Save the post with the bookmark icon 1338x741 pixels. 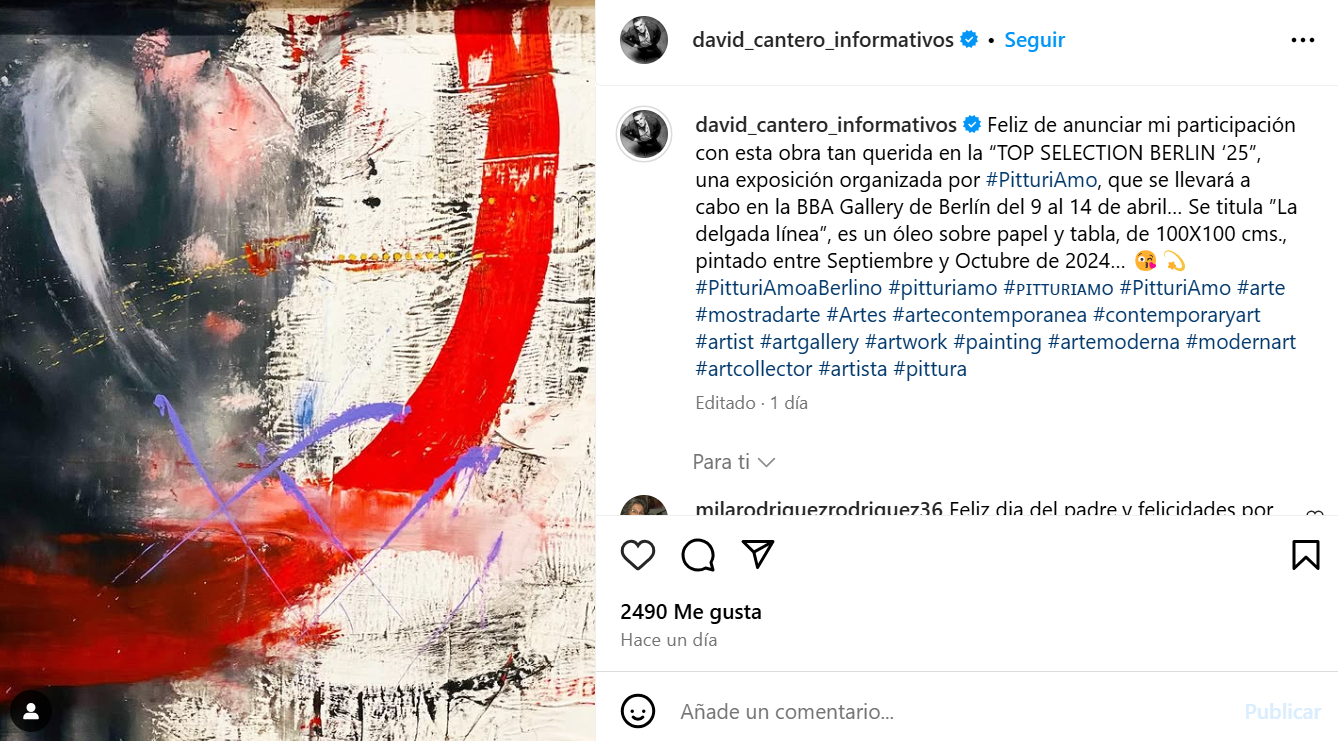1305,555
